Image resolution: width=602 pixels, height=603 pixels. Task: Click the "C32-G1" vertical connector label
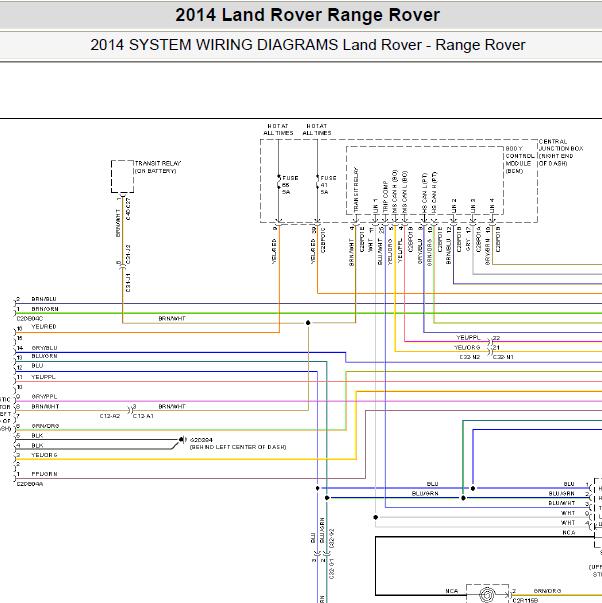[x=332, y=569]
